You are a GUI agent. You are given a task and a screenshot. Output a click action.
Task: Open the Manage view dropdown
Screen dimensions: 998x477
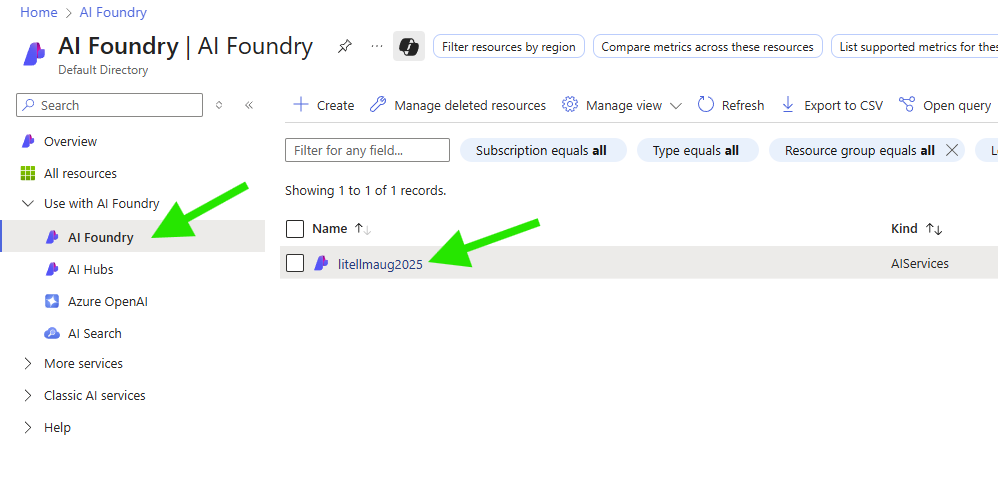click(x=621, y=105)
